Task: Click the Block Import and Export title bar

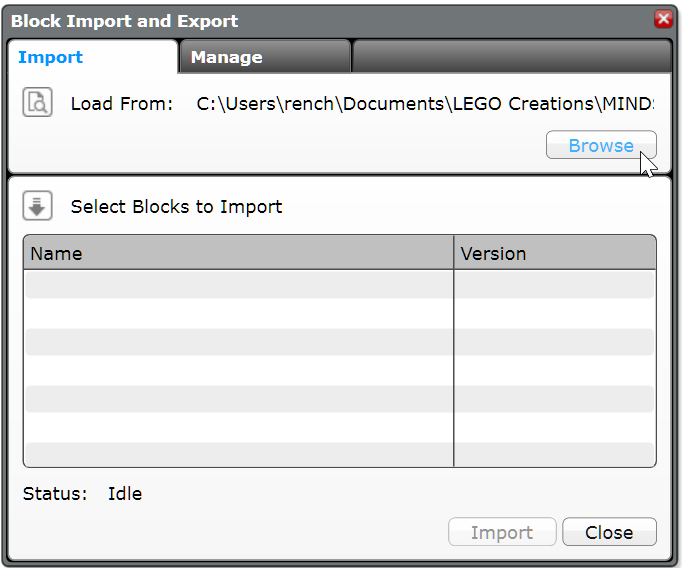Action: coord(300,20)
